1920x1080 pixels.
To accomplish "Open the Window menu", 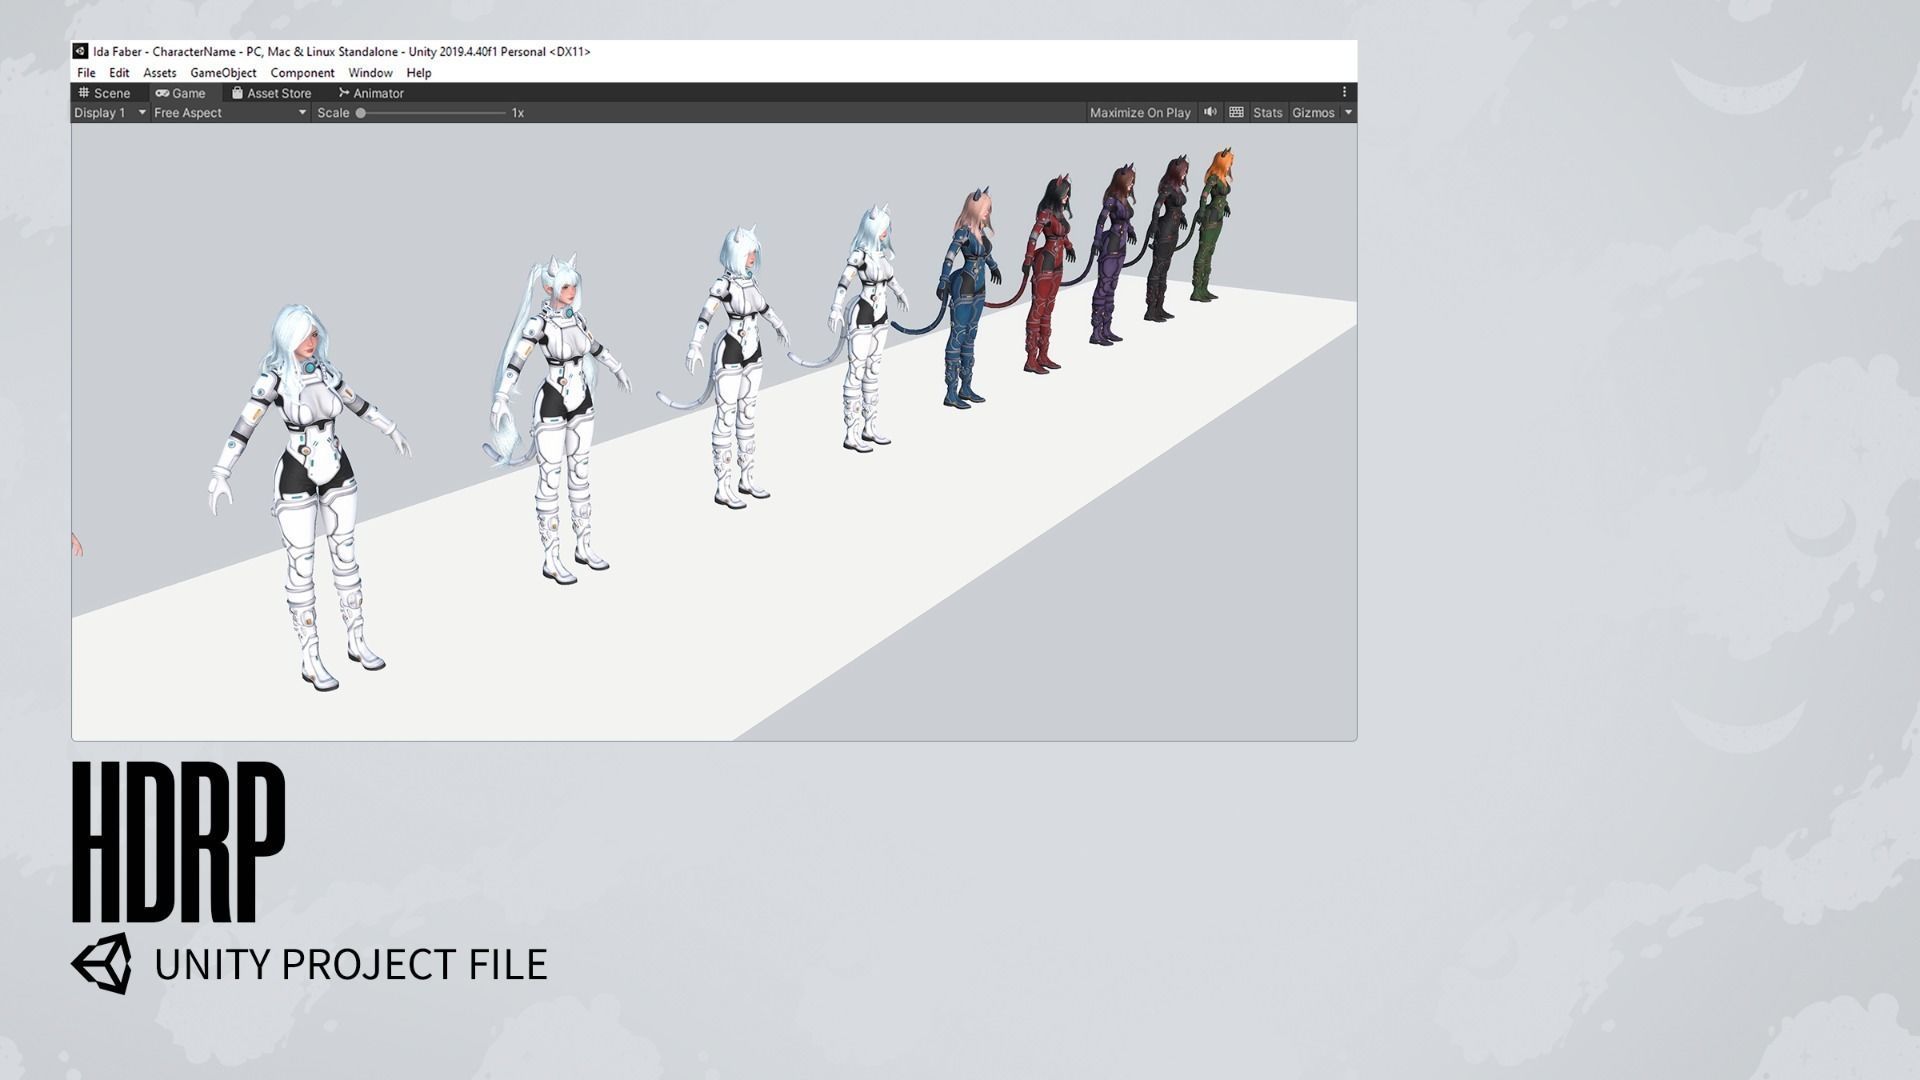I will coord(370,73).
